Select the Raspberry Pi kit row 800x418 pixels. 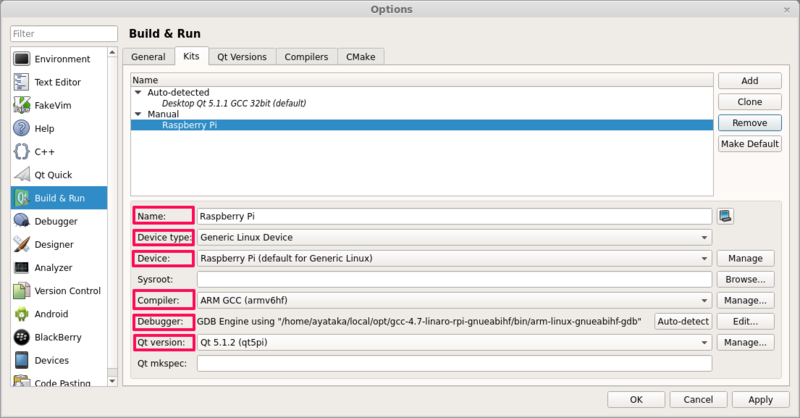pyautogui.click(x=422, y=125)
